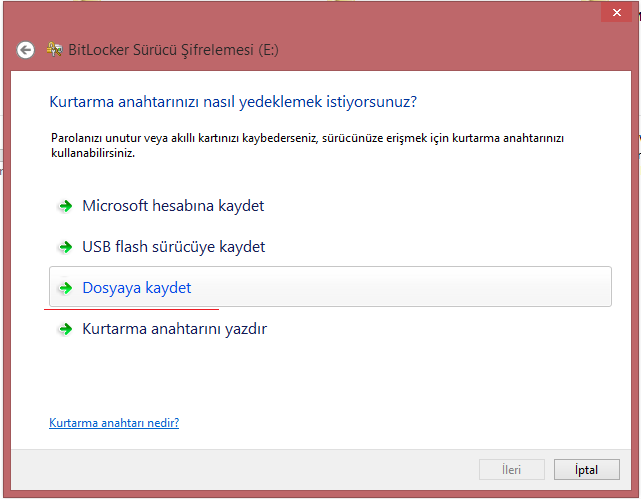Choose Microsoft hesabına kaydet option

click(x=173, y=206)
